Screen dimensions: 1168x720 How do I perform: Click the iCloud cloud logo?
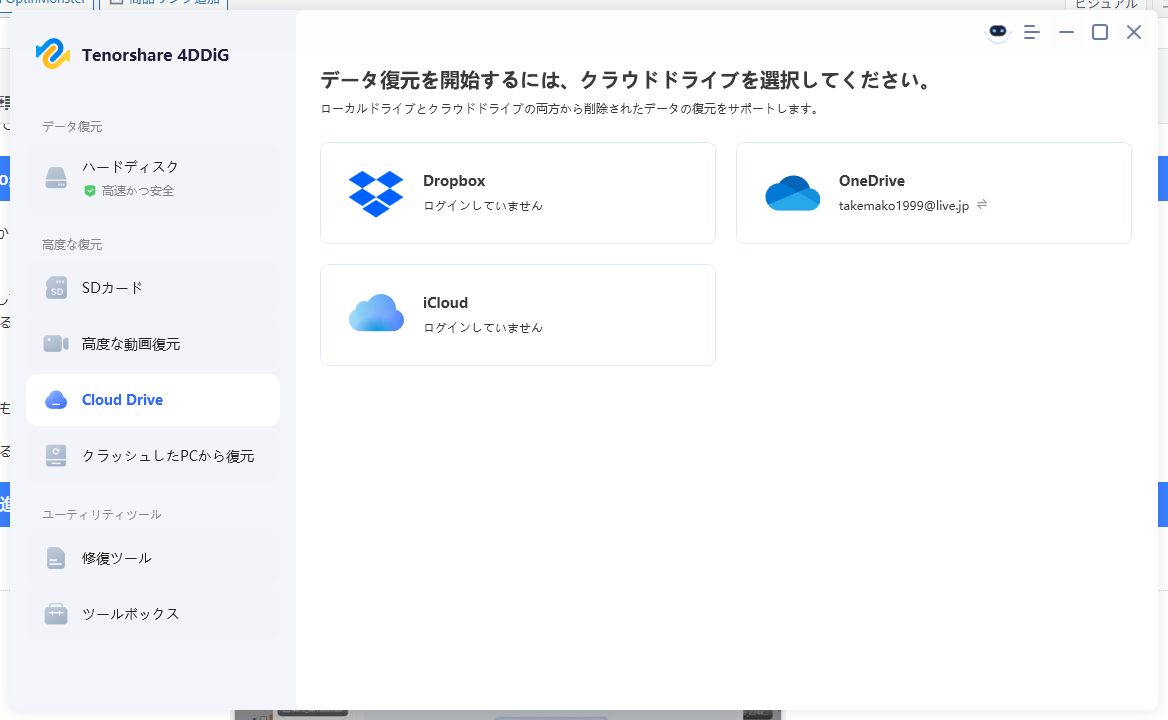tap(376, 314)
